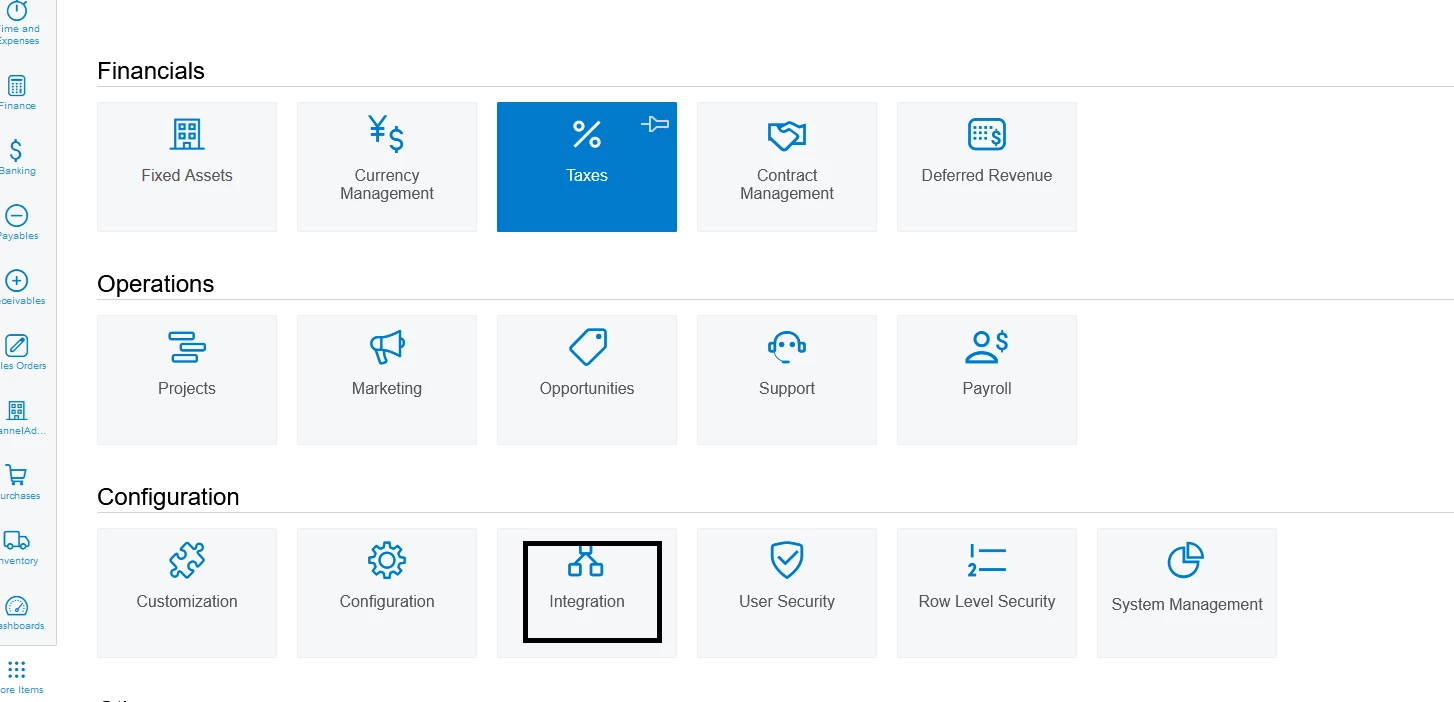Image resolution: width=1454 pixels, height=702 pixels.
Task: Click the Row Level Security tile
Action: coord(986,593)
